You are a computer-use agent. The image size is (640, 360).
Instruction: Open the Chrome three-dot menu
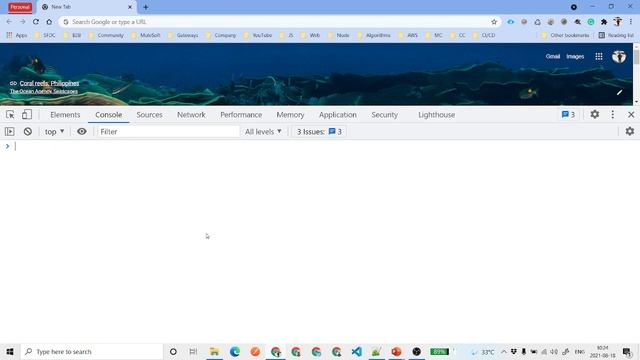(631, 22)
